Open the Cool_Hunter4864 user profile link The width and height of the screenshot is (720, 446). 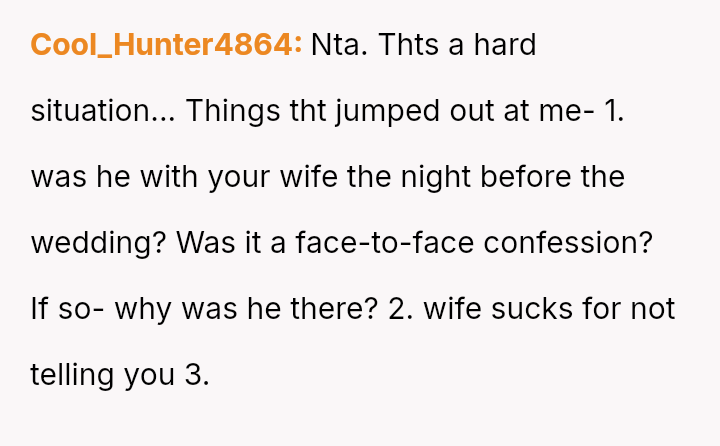(x=166, y=45)
